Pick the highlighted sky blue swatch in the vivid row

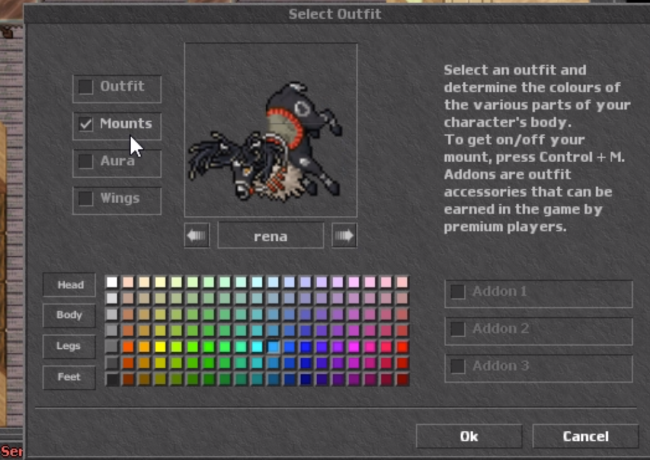click(273, 347)
